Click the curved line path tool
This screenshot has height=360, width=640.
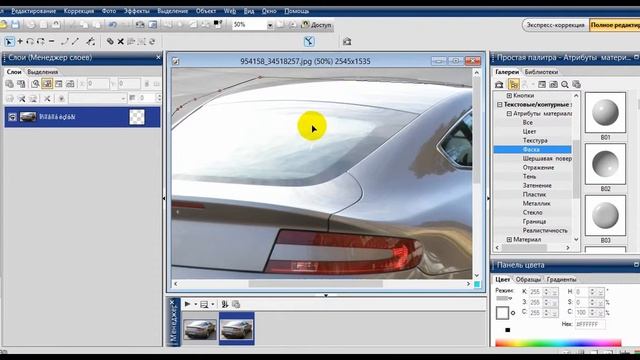pos(64,41)
